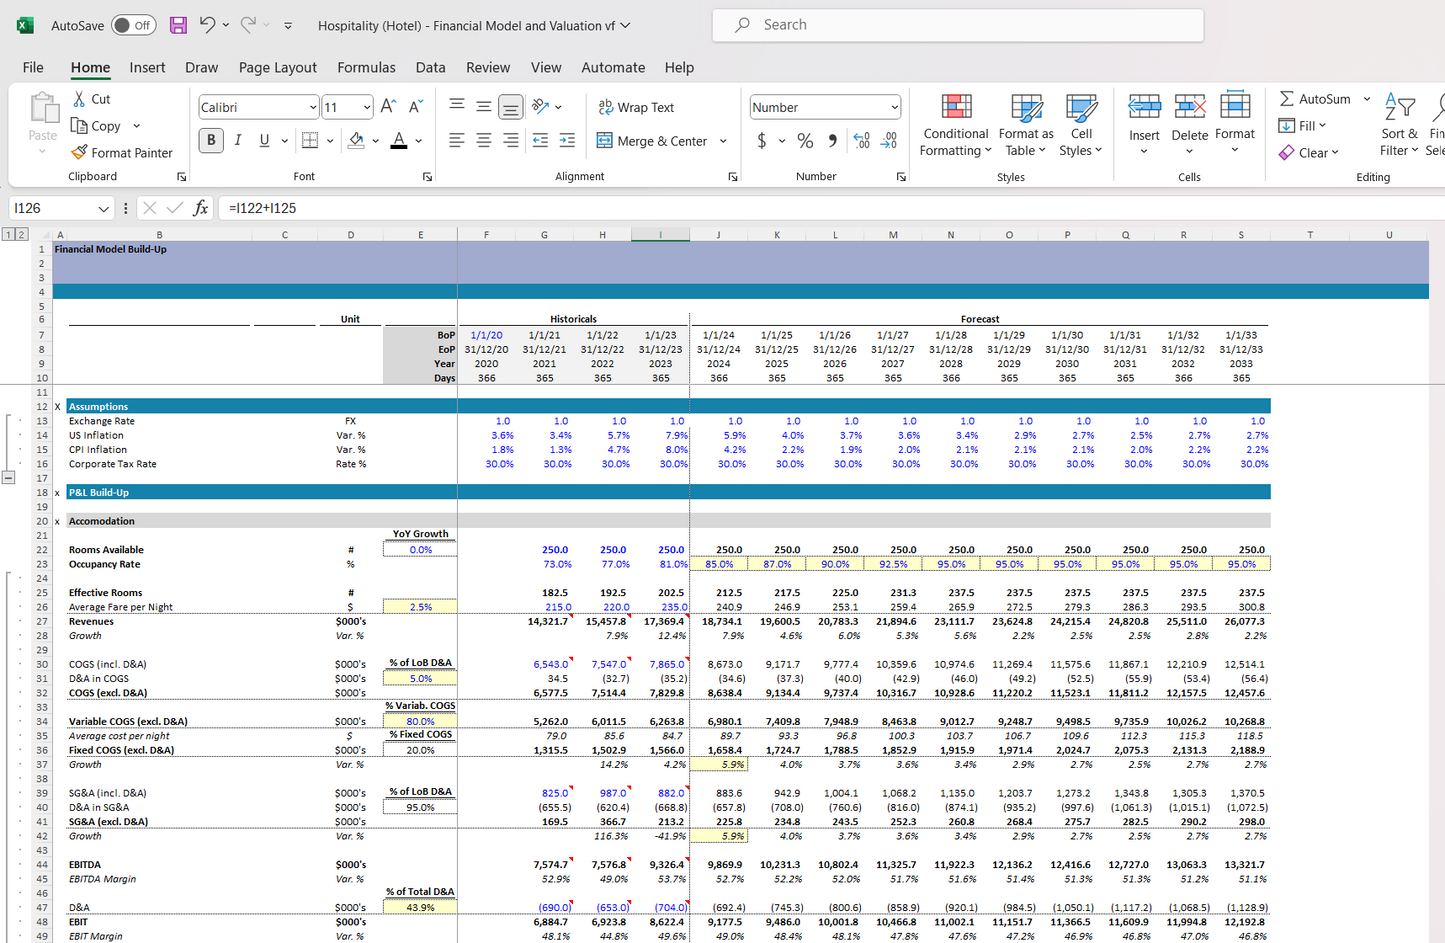Toggle Bold formatting button
This screenshot has height=943, width=1445.
click(211, 141)
